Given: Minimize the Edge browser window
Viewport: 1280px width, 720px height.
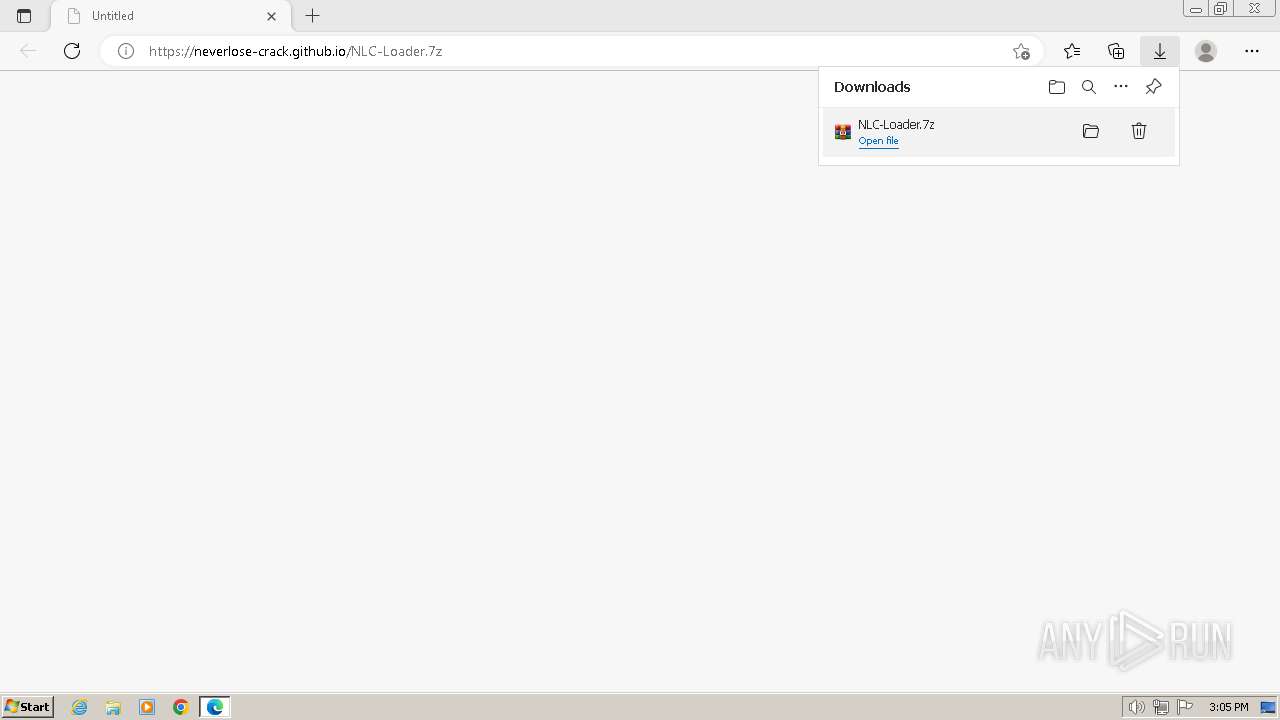Looking at the screenshot, I should point(1196,9).
